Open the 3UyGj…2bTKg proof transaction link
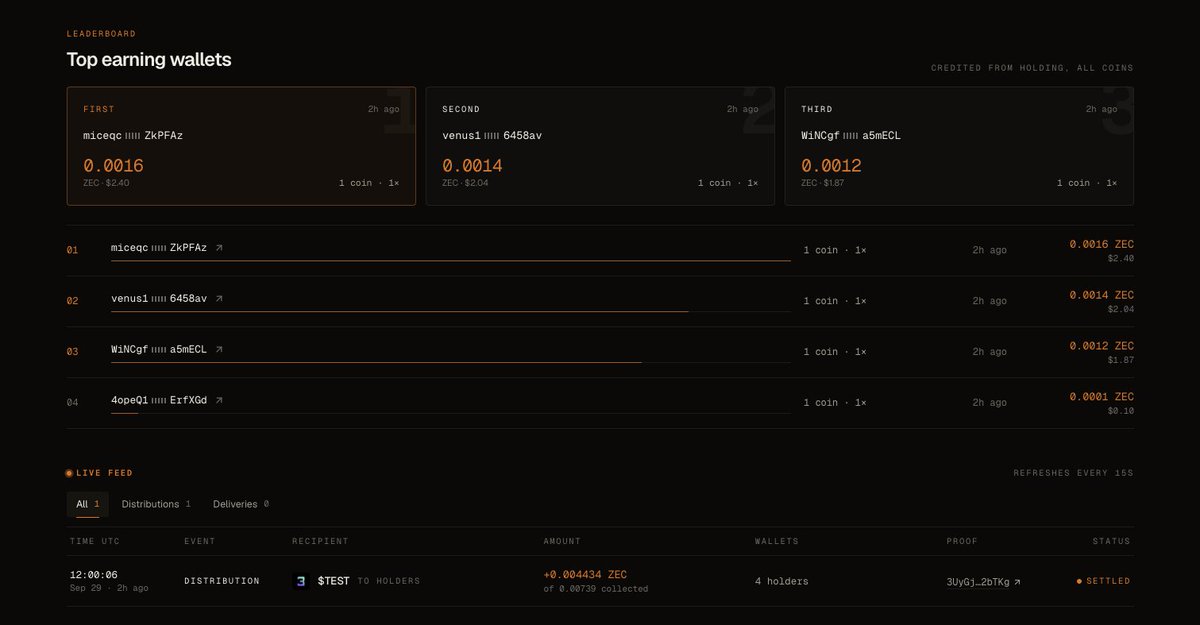 978,581
